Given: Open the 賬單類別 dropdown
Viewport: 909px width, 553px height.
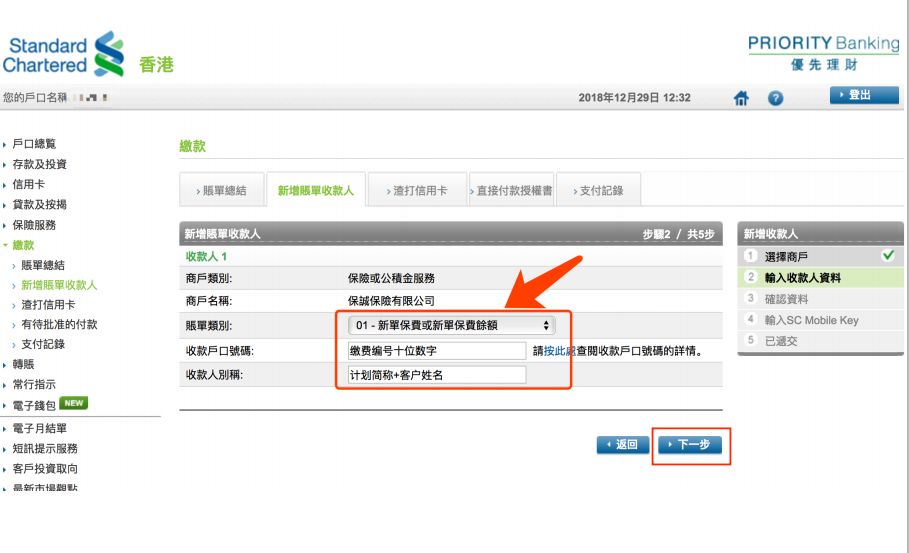Looking at the screenshot, I should [x=452, y=325].
